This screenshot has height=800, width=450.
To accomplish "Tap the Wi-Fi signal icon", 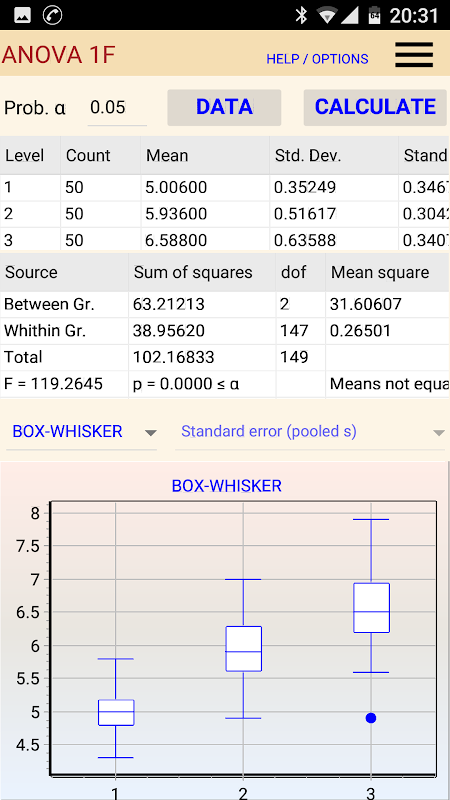I will coord(326,15).
